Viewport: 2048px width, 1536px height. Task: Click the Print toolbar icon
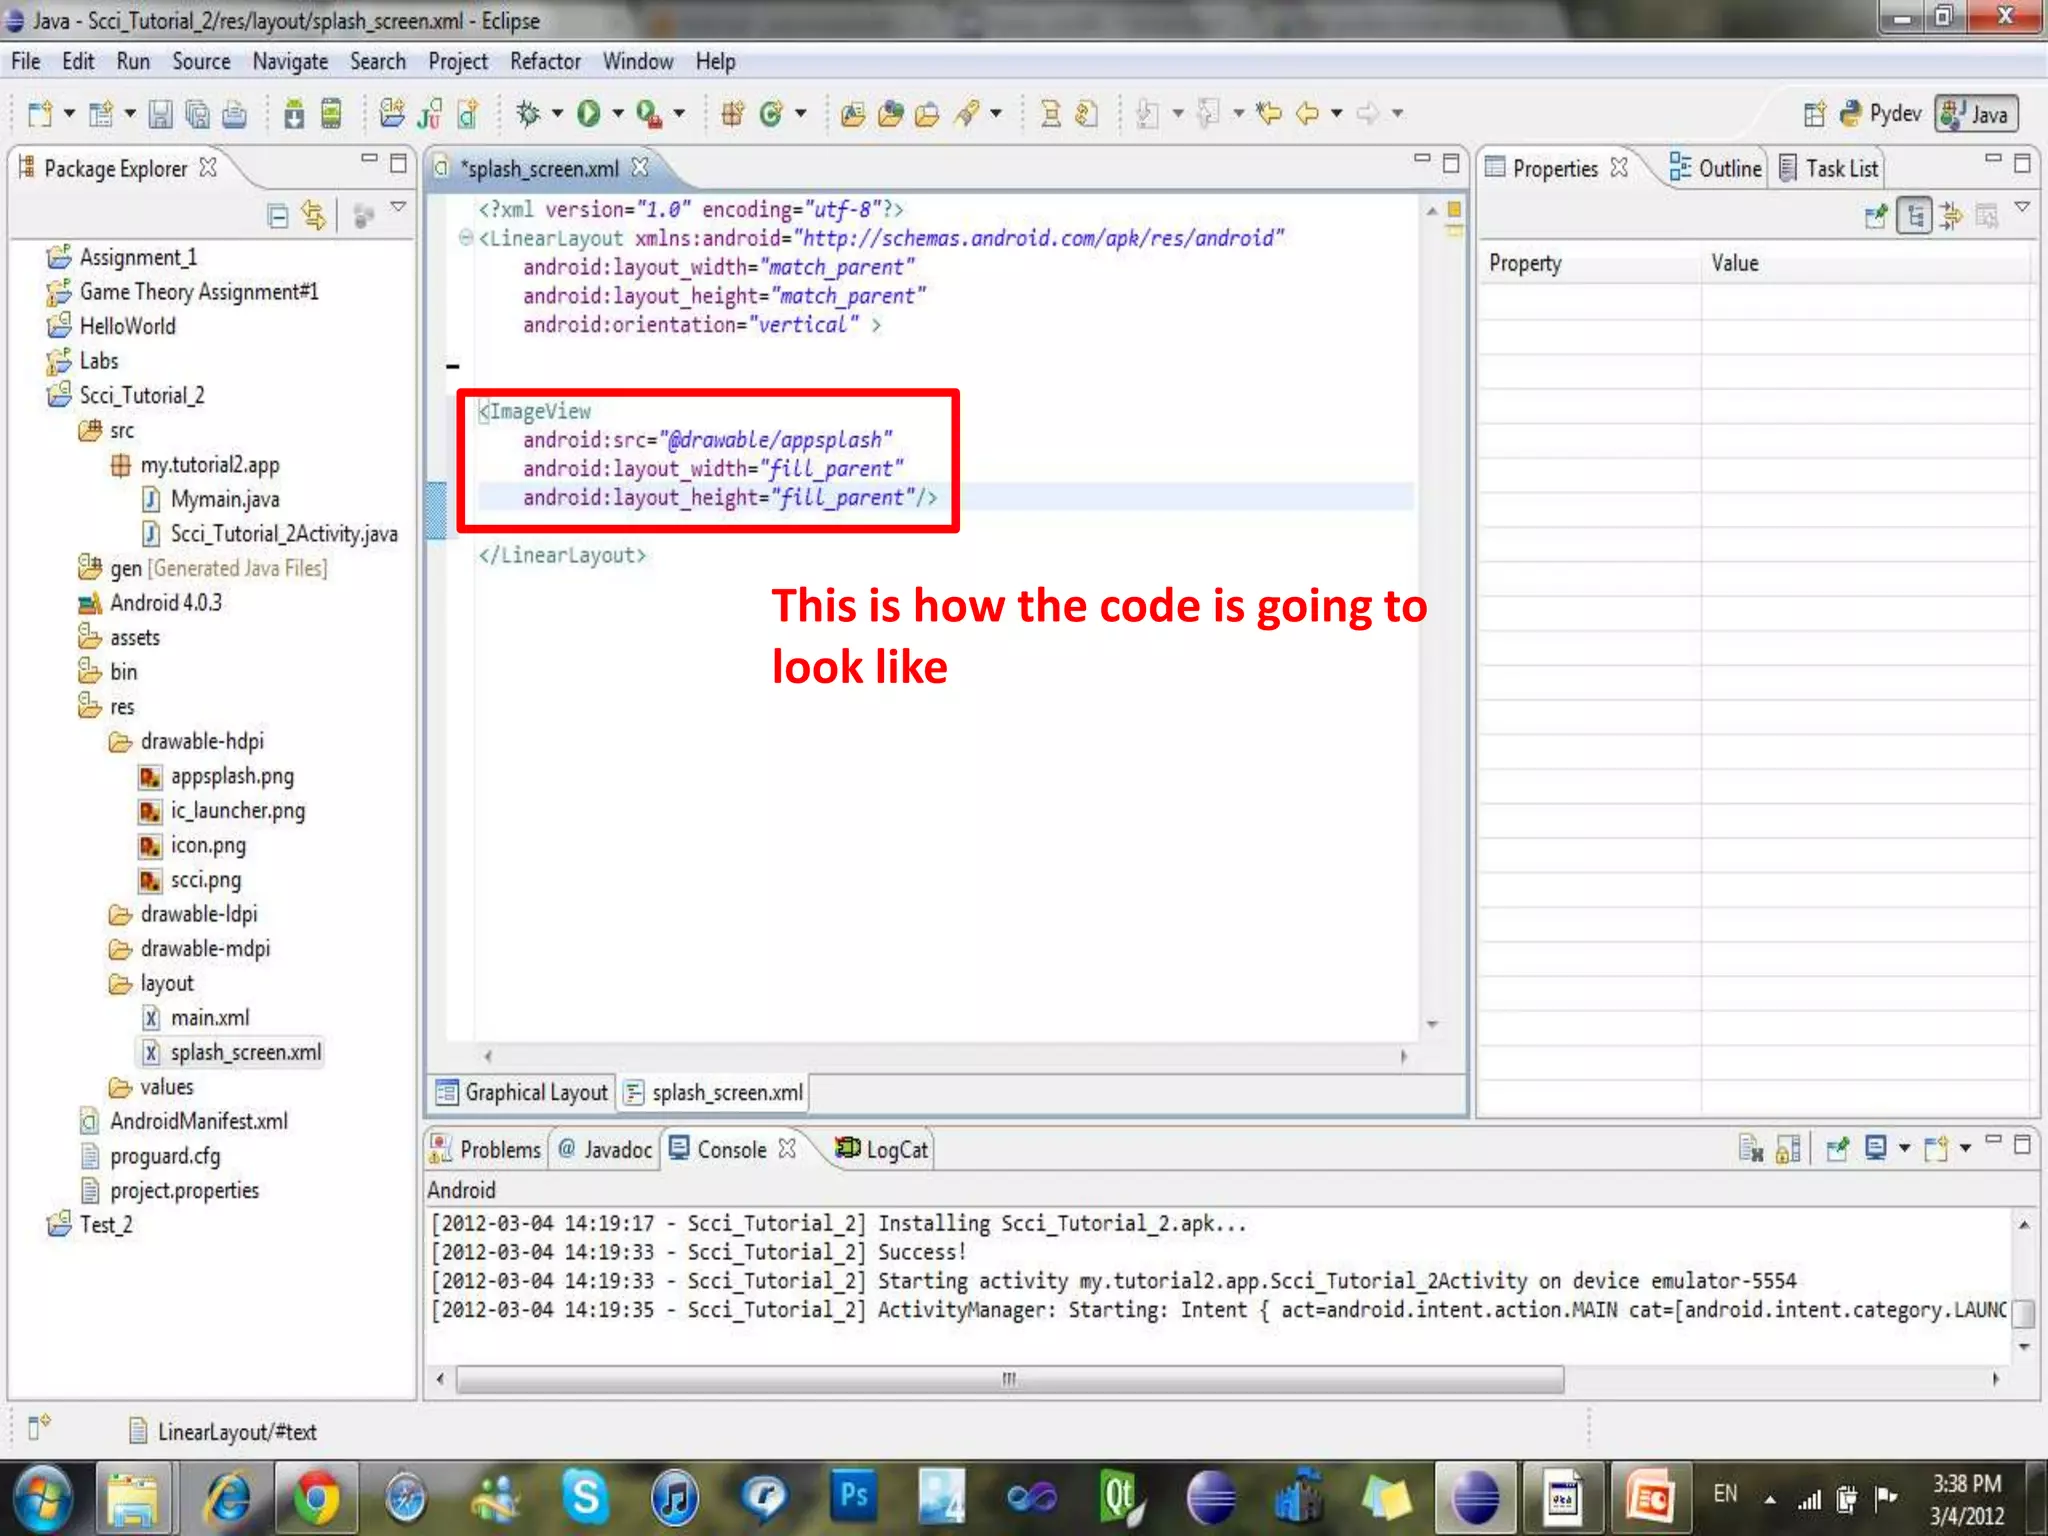coord(235,114)
